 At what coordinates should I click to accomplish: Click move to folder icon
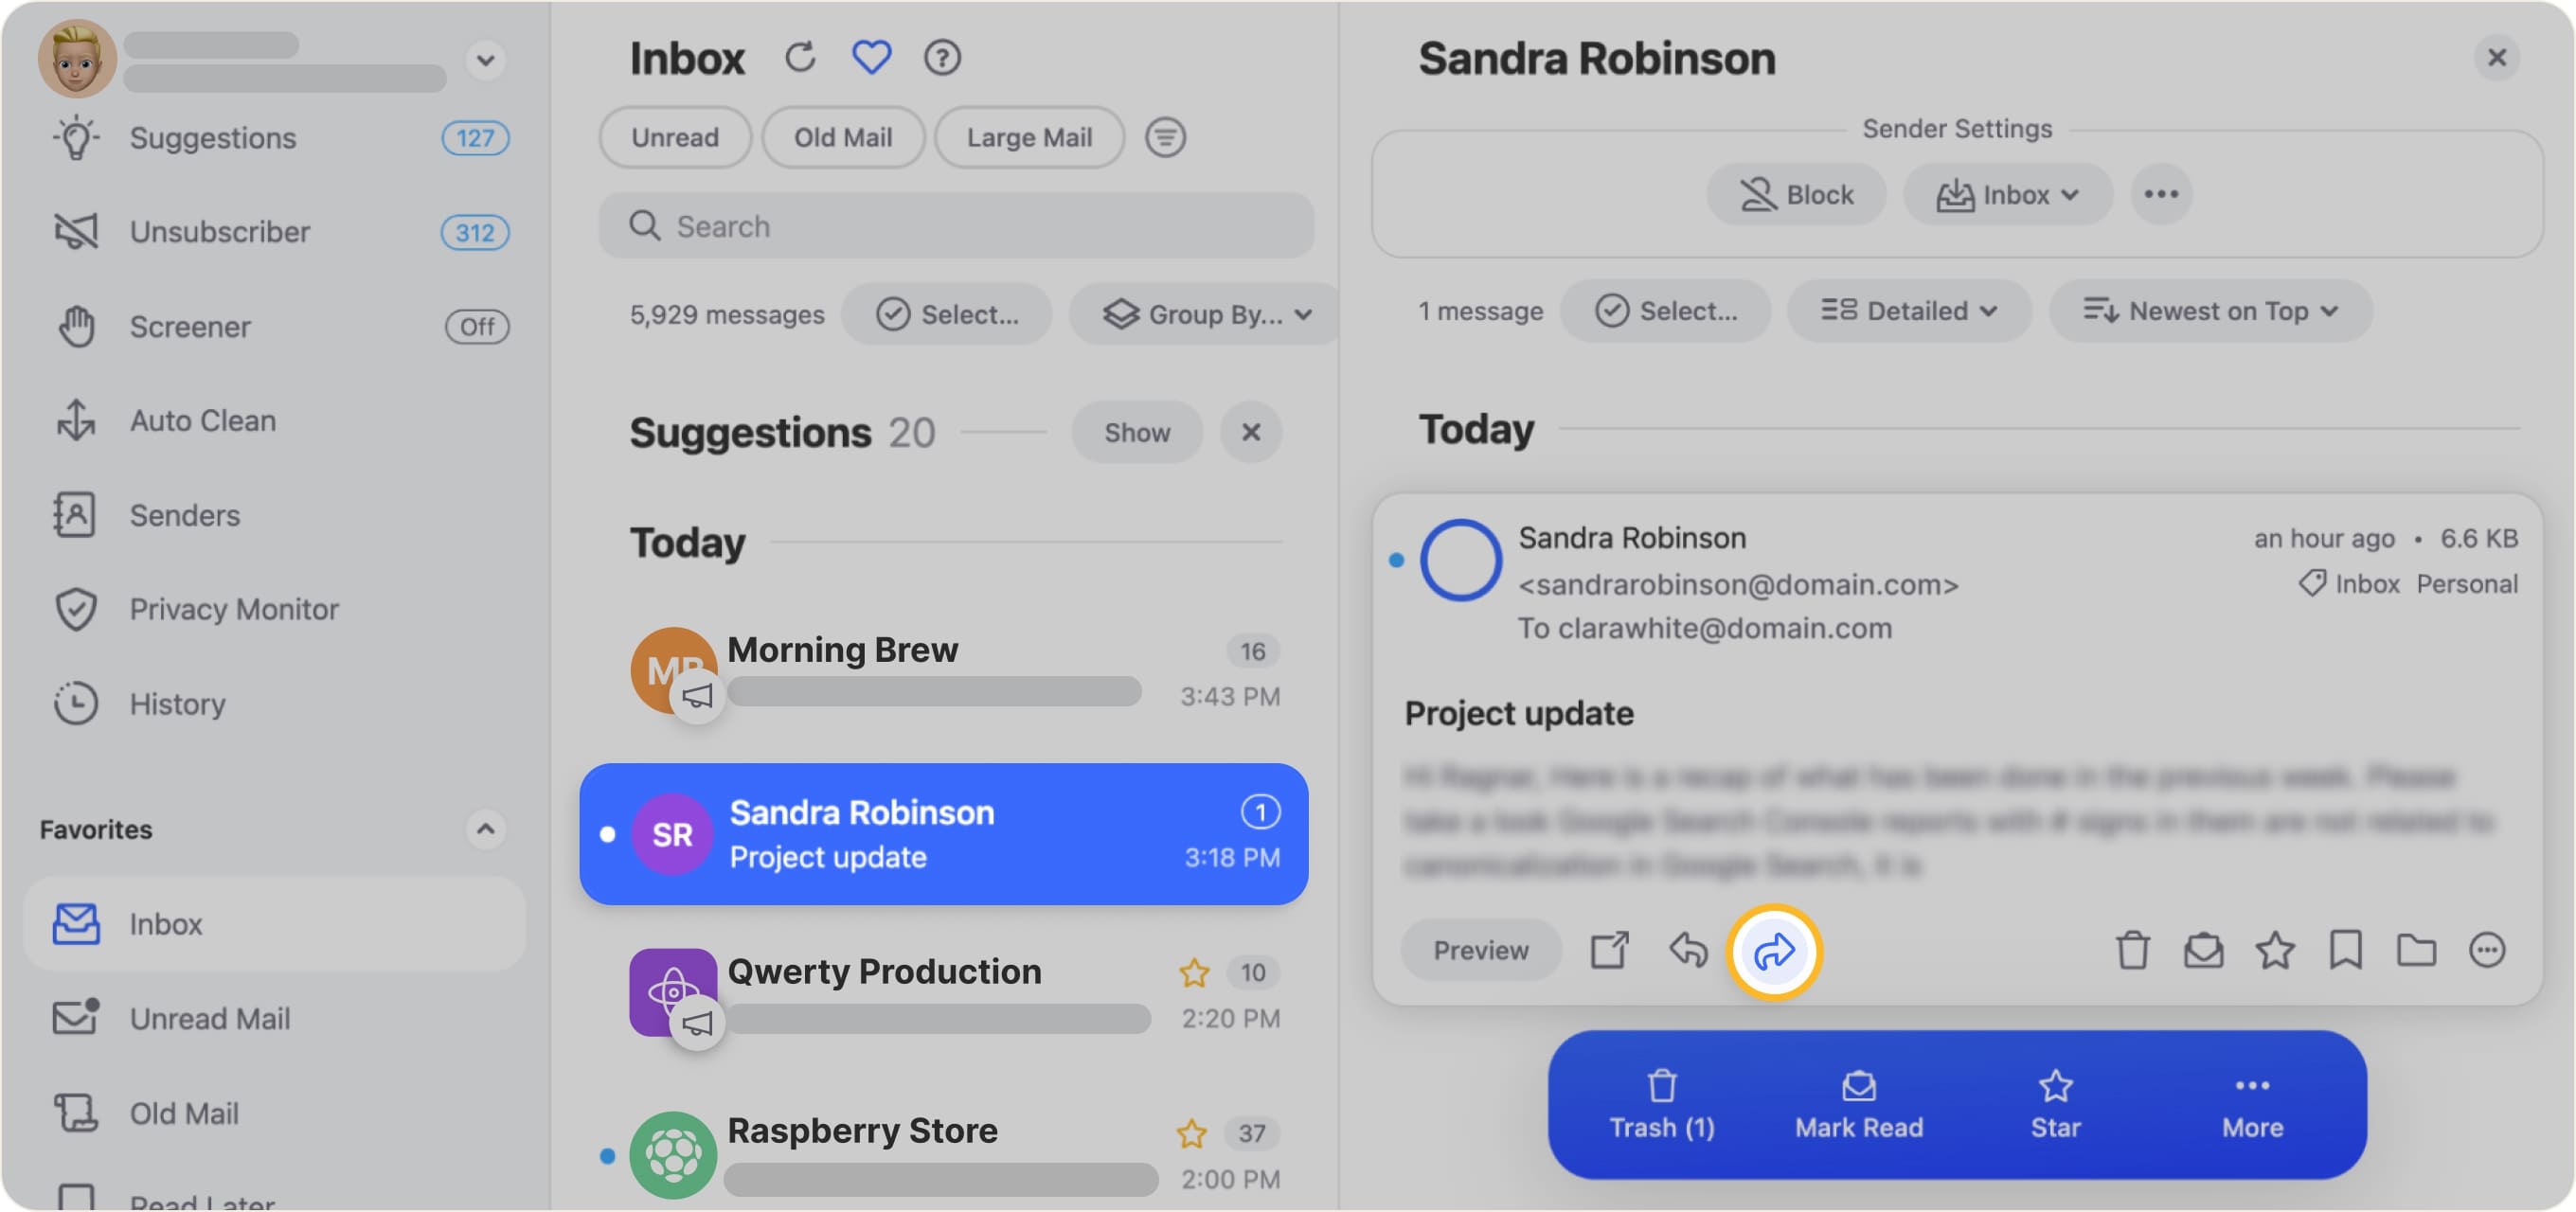[x=2416, y=950]
